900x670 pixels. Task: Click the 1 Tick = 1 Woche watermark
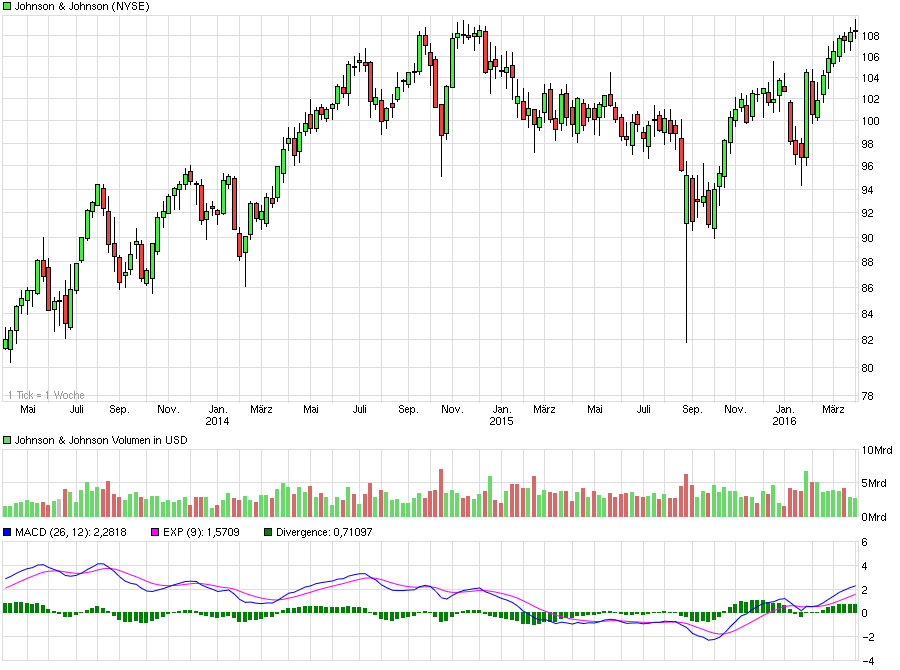tap(46, 395)
